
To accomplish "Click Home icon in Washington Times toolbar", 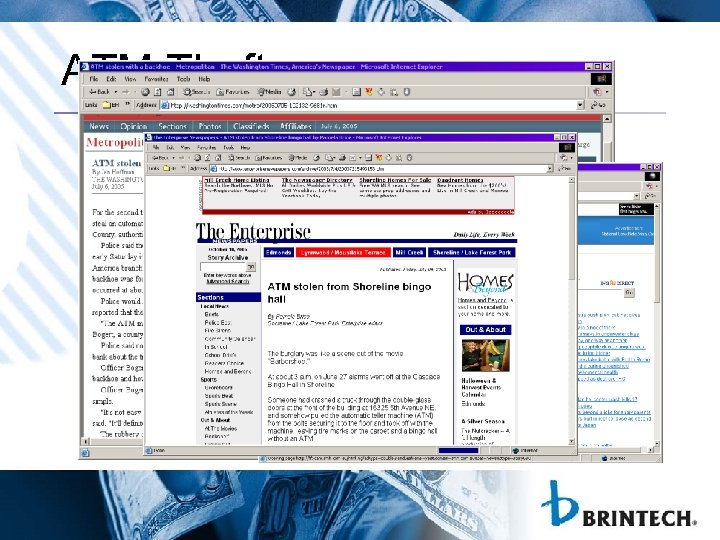I will [x=170, y=92].
